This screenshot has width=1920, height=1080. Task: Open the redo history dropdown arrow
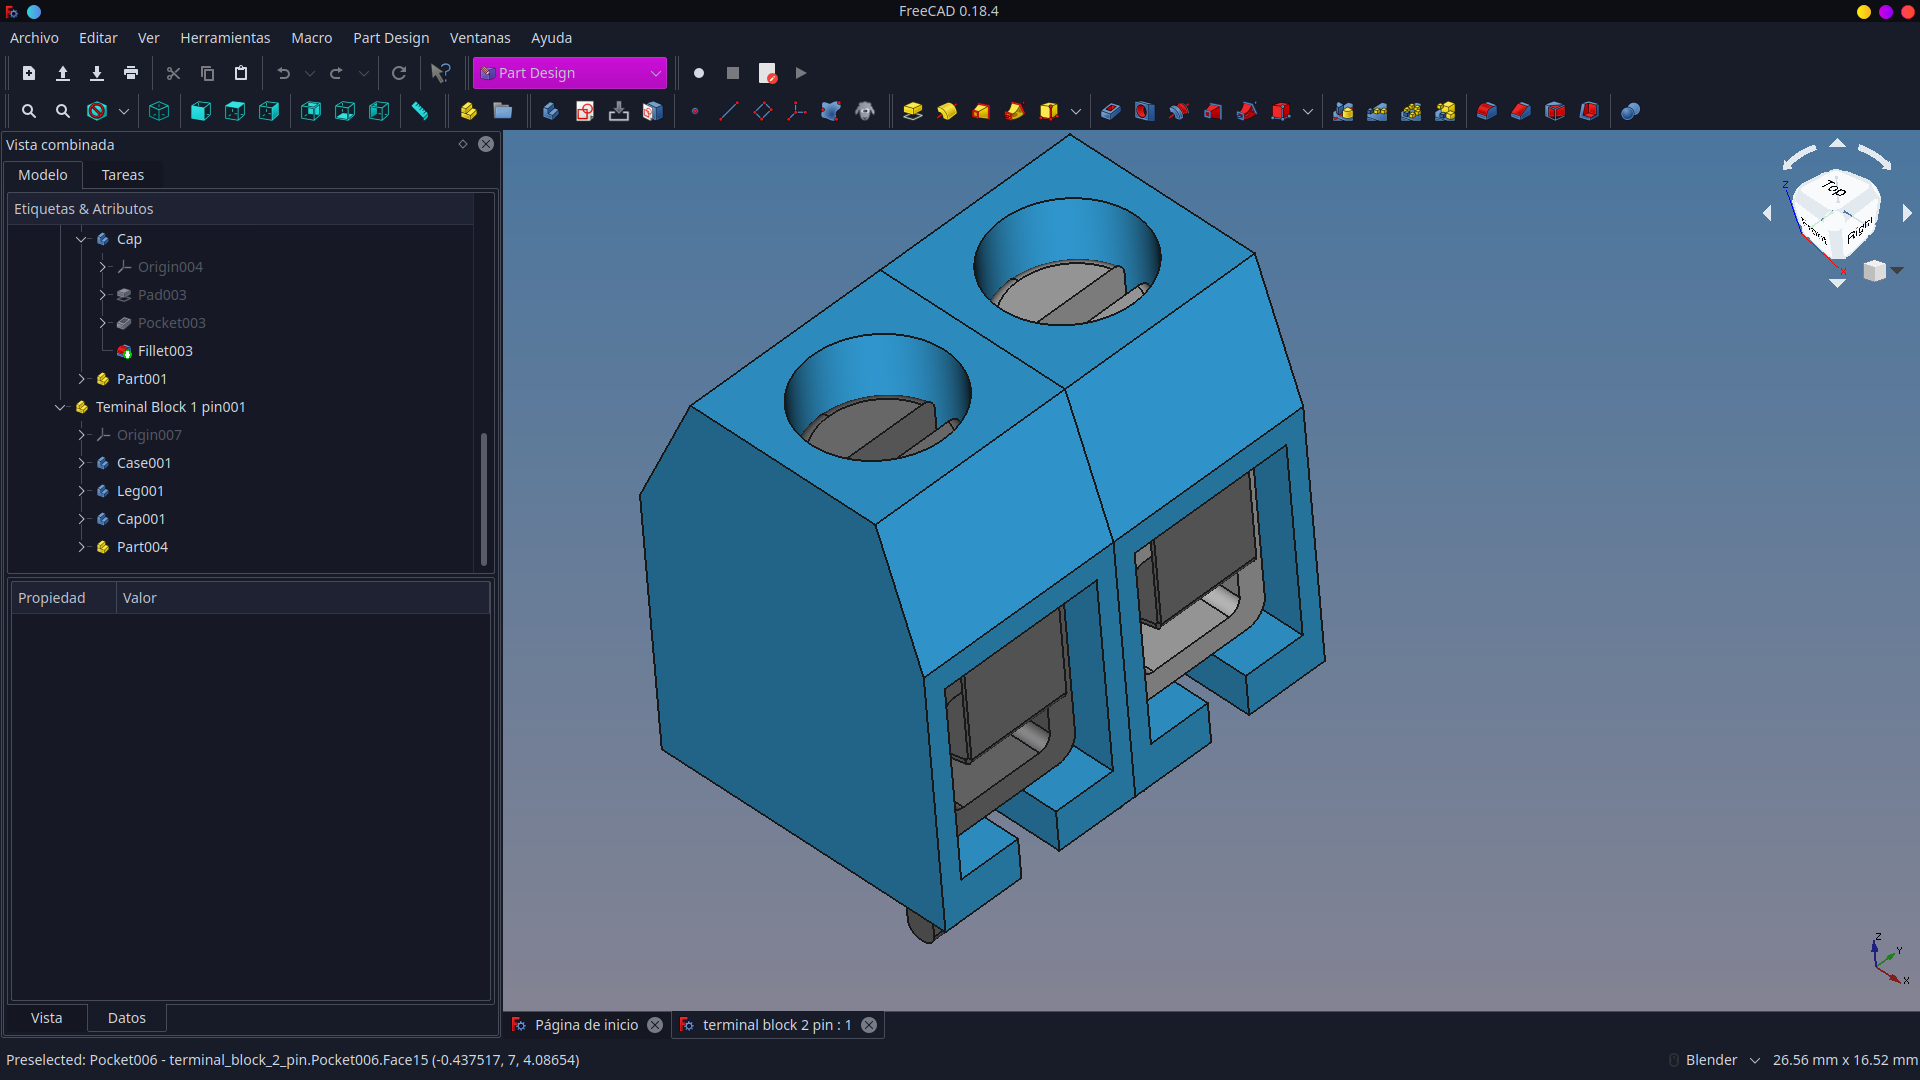(364, 73)
